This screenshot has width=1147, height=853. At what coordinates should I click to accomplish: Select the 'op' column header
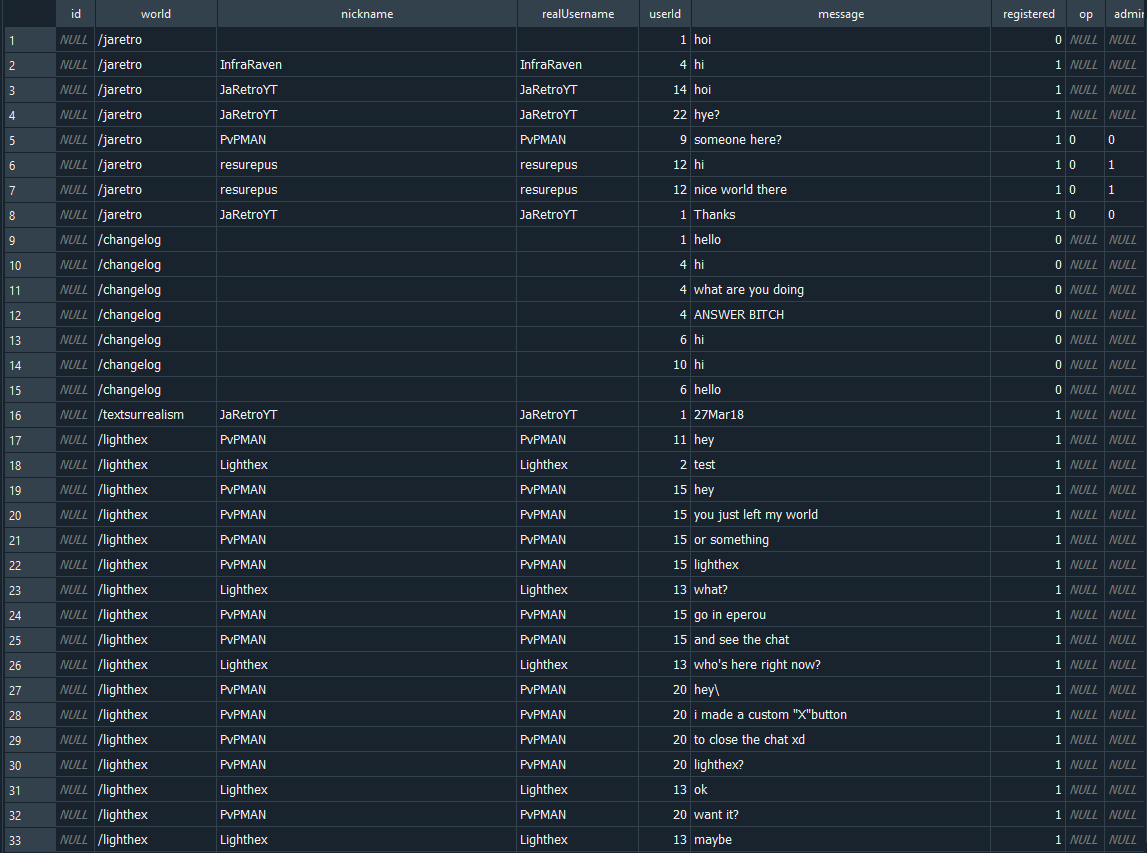1085,14
